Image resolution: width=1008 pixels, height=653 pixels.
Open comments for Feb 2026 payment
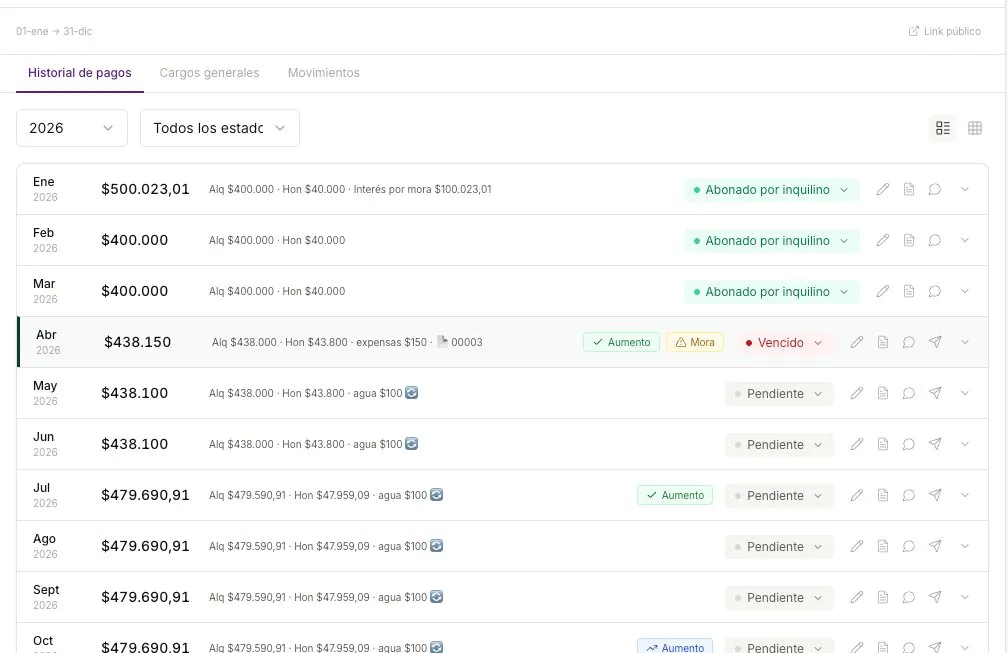pos(935,240)
